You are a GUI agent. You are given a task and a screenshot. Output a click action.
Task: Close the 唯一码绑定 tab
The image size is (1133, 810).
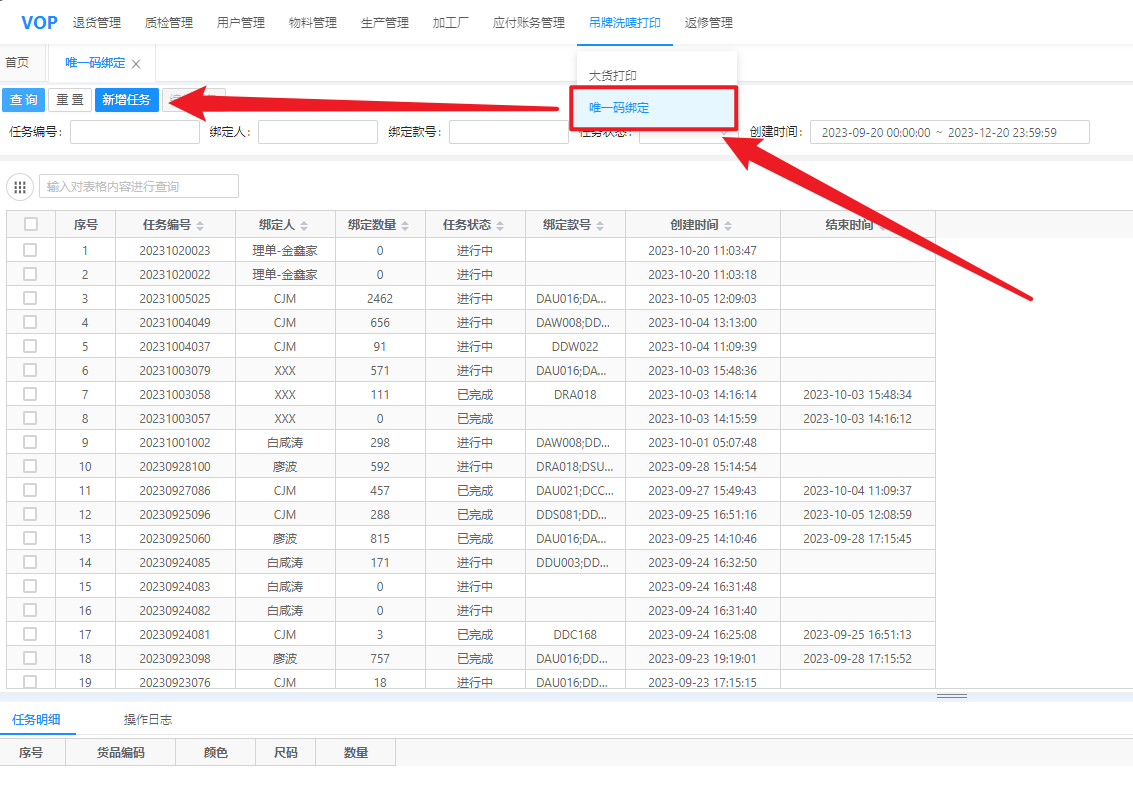(136, 64)
